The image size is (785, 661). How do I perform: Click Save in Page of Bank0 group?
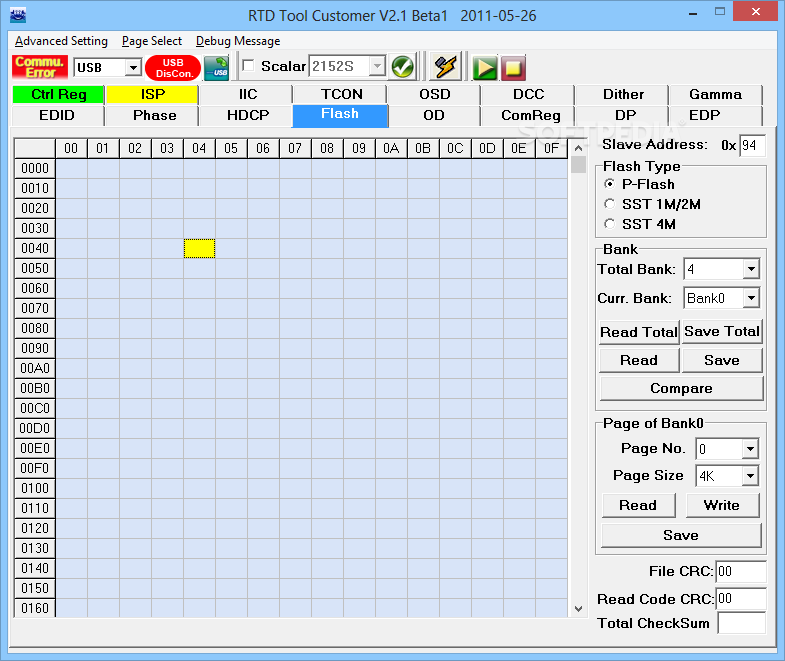click(x=681, y=535)
